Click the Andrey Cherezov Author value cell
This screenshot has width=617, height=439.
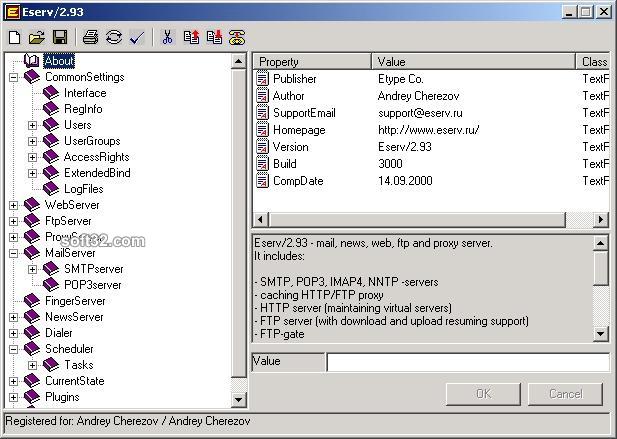(418, 96)
